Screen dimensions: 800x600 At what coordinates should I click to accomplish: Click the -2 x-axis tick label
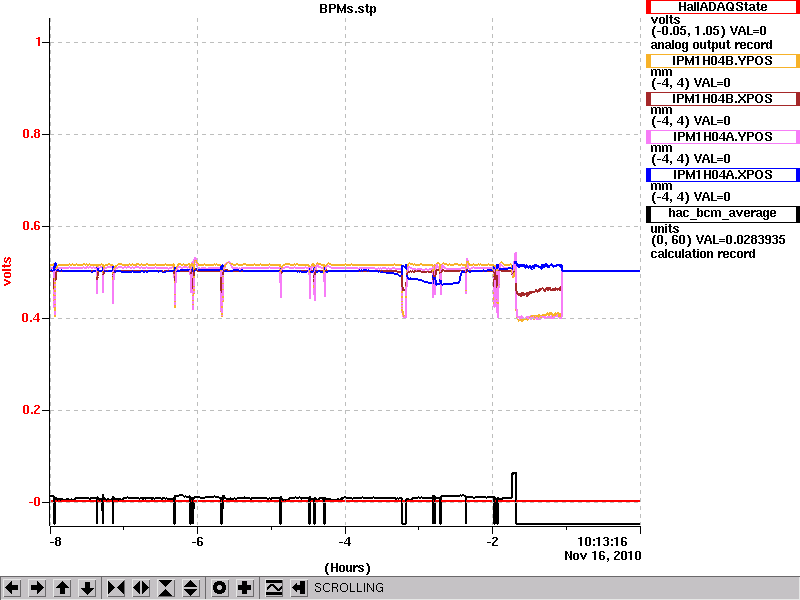(492, 542)
